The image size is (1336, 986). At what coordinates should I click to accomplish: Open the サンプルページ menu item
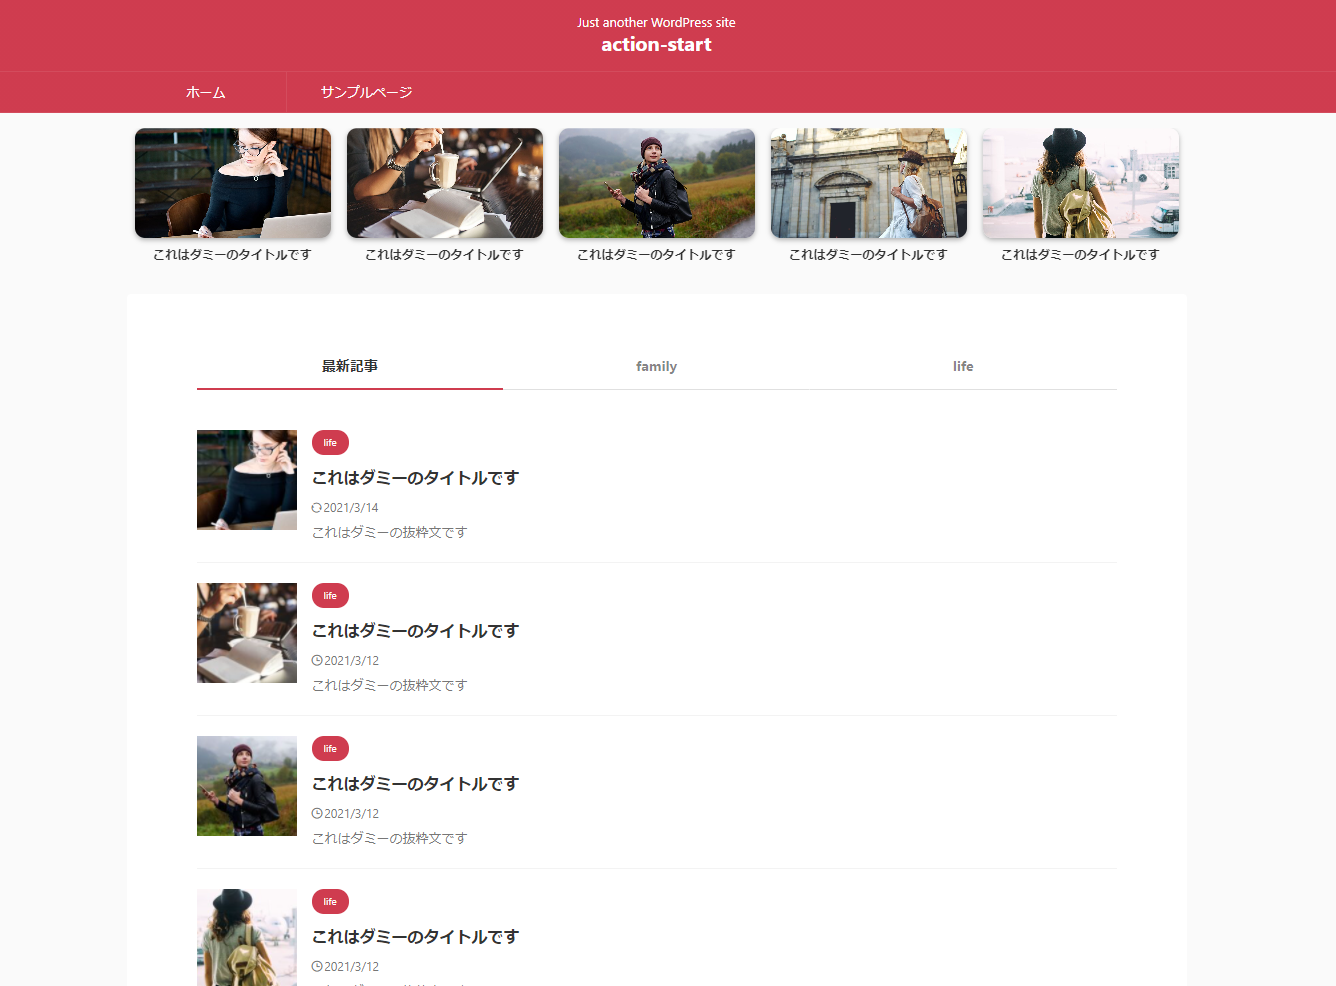(x=366, y=92)
